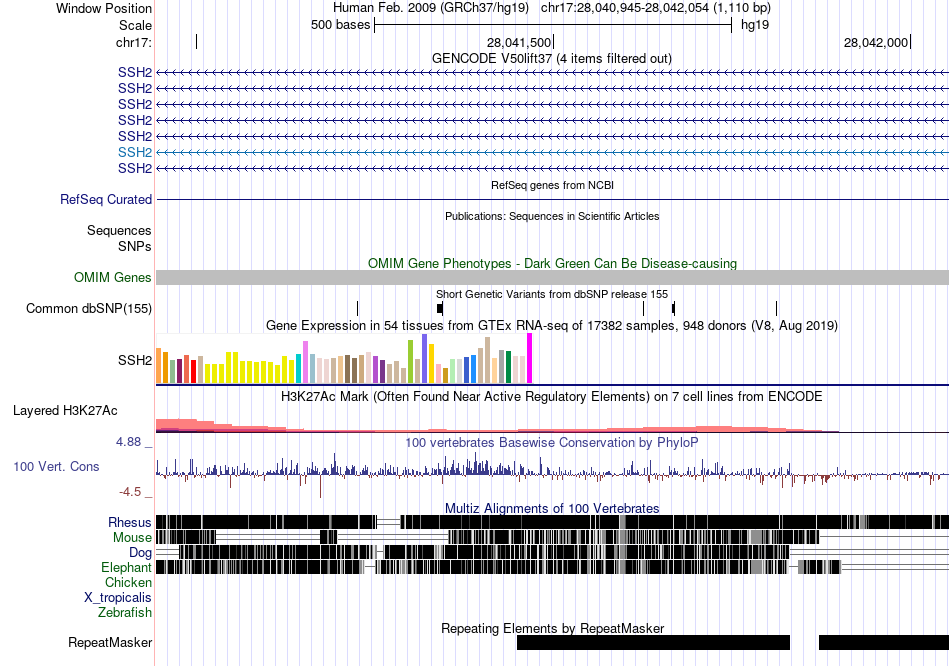Click the SNPs track label
Image resolution: width=950 pixels, height=666 pixels.
coord(135,247)
